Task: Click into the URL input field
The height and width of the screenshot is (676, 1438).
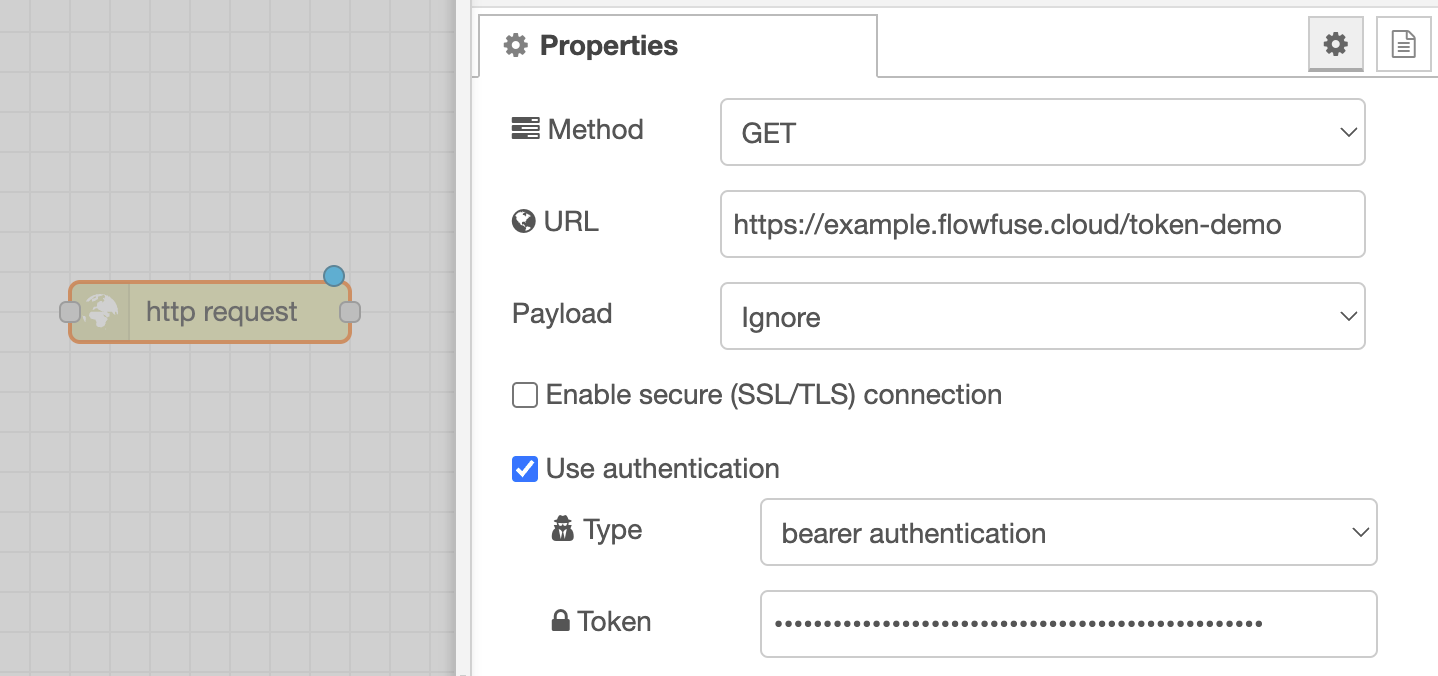Action: [x=1043, y=224]
